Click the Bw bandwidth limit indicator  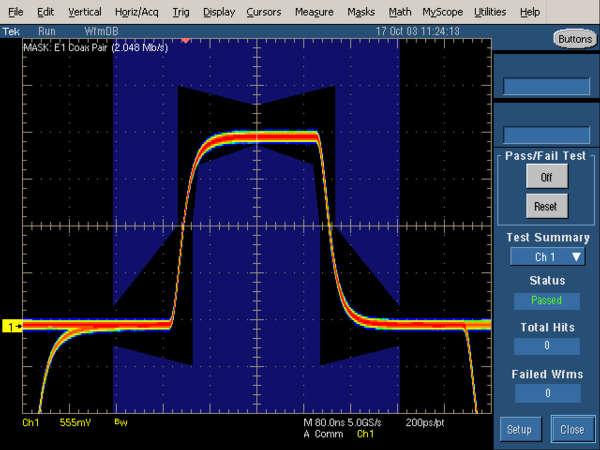120,423
